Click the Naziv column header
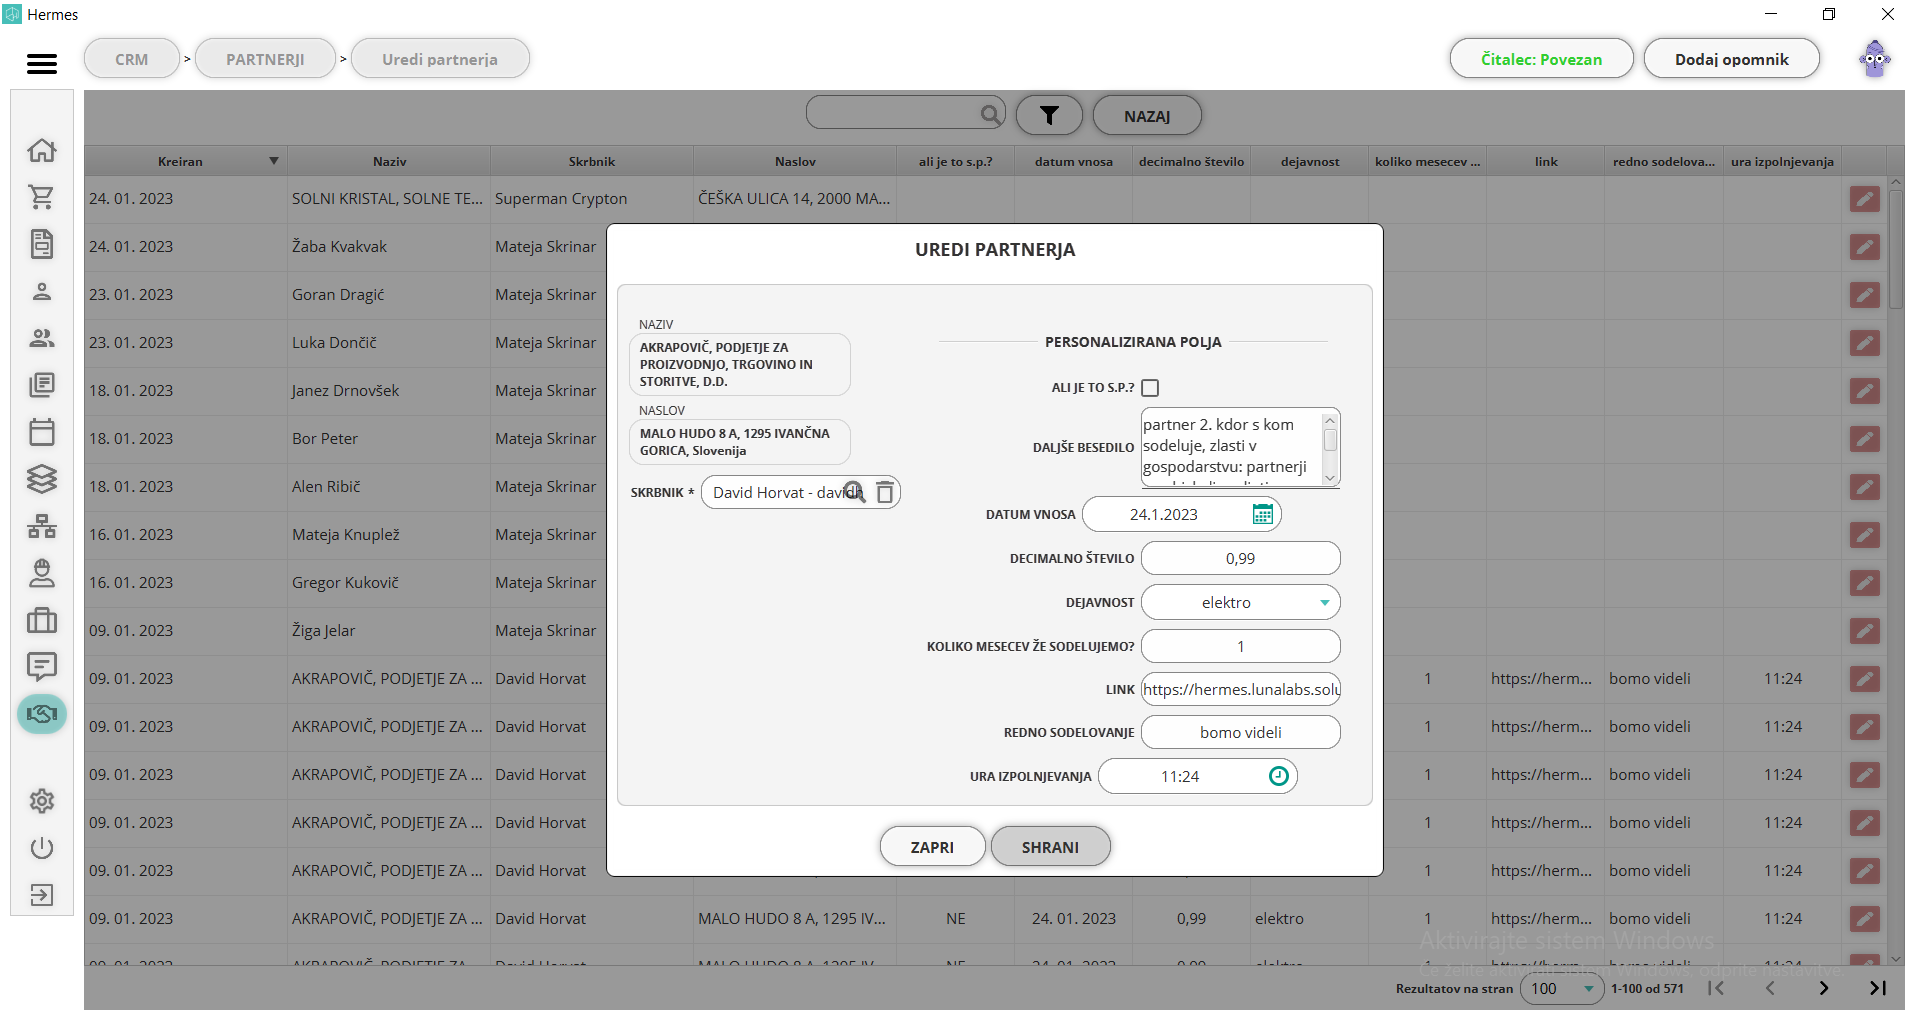Image resolution: width=1918 pixels, height=1027 pixels. point(390,161)
